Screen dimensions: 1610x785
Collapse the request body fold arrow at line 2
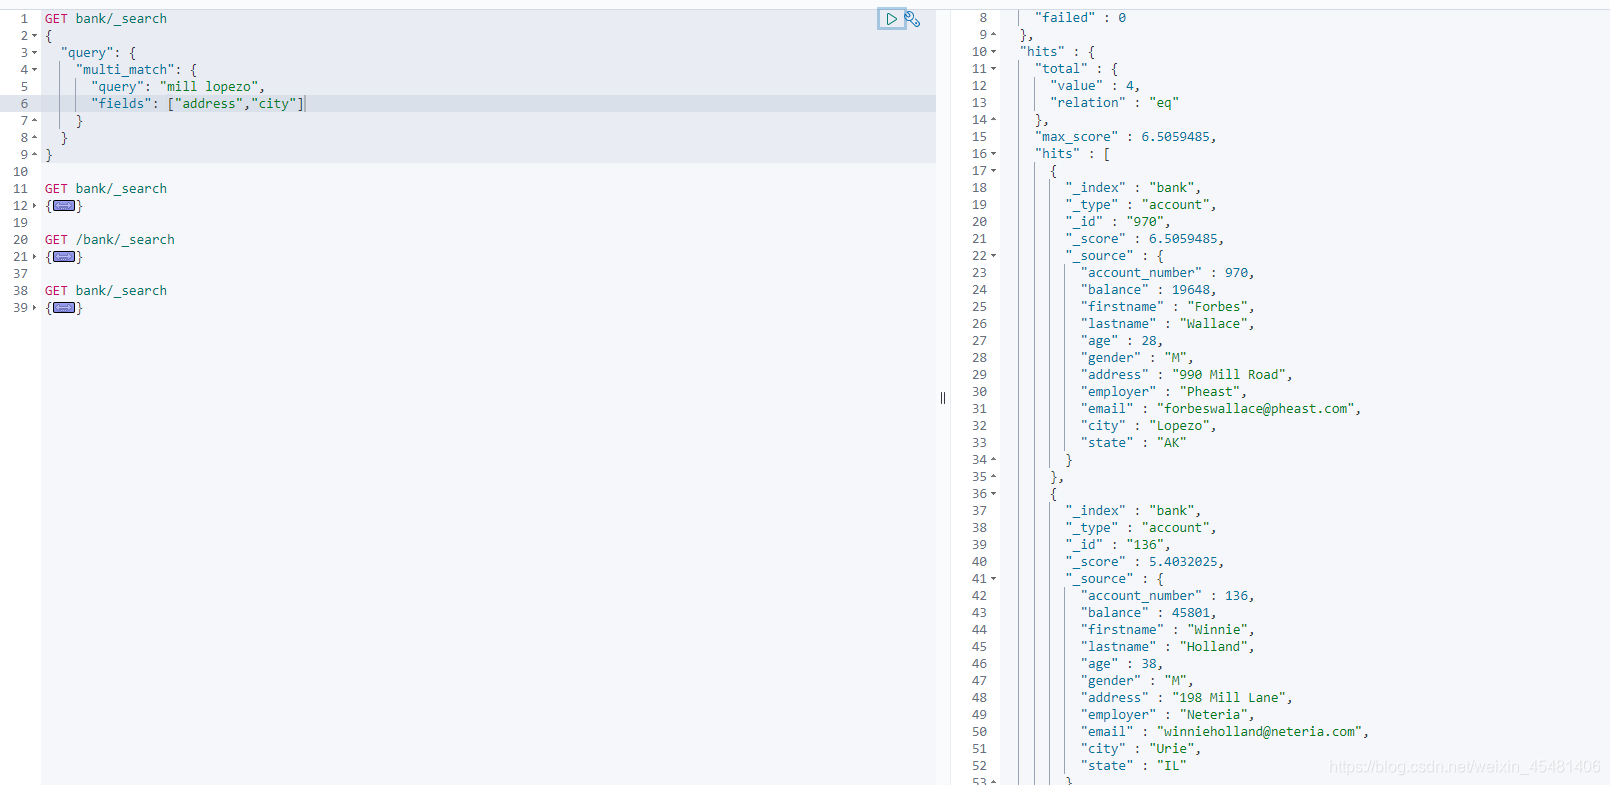click(x=34, y=36)
